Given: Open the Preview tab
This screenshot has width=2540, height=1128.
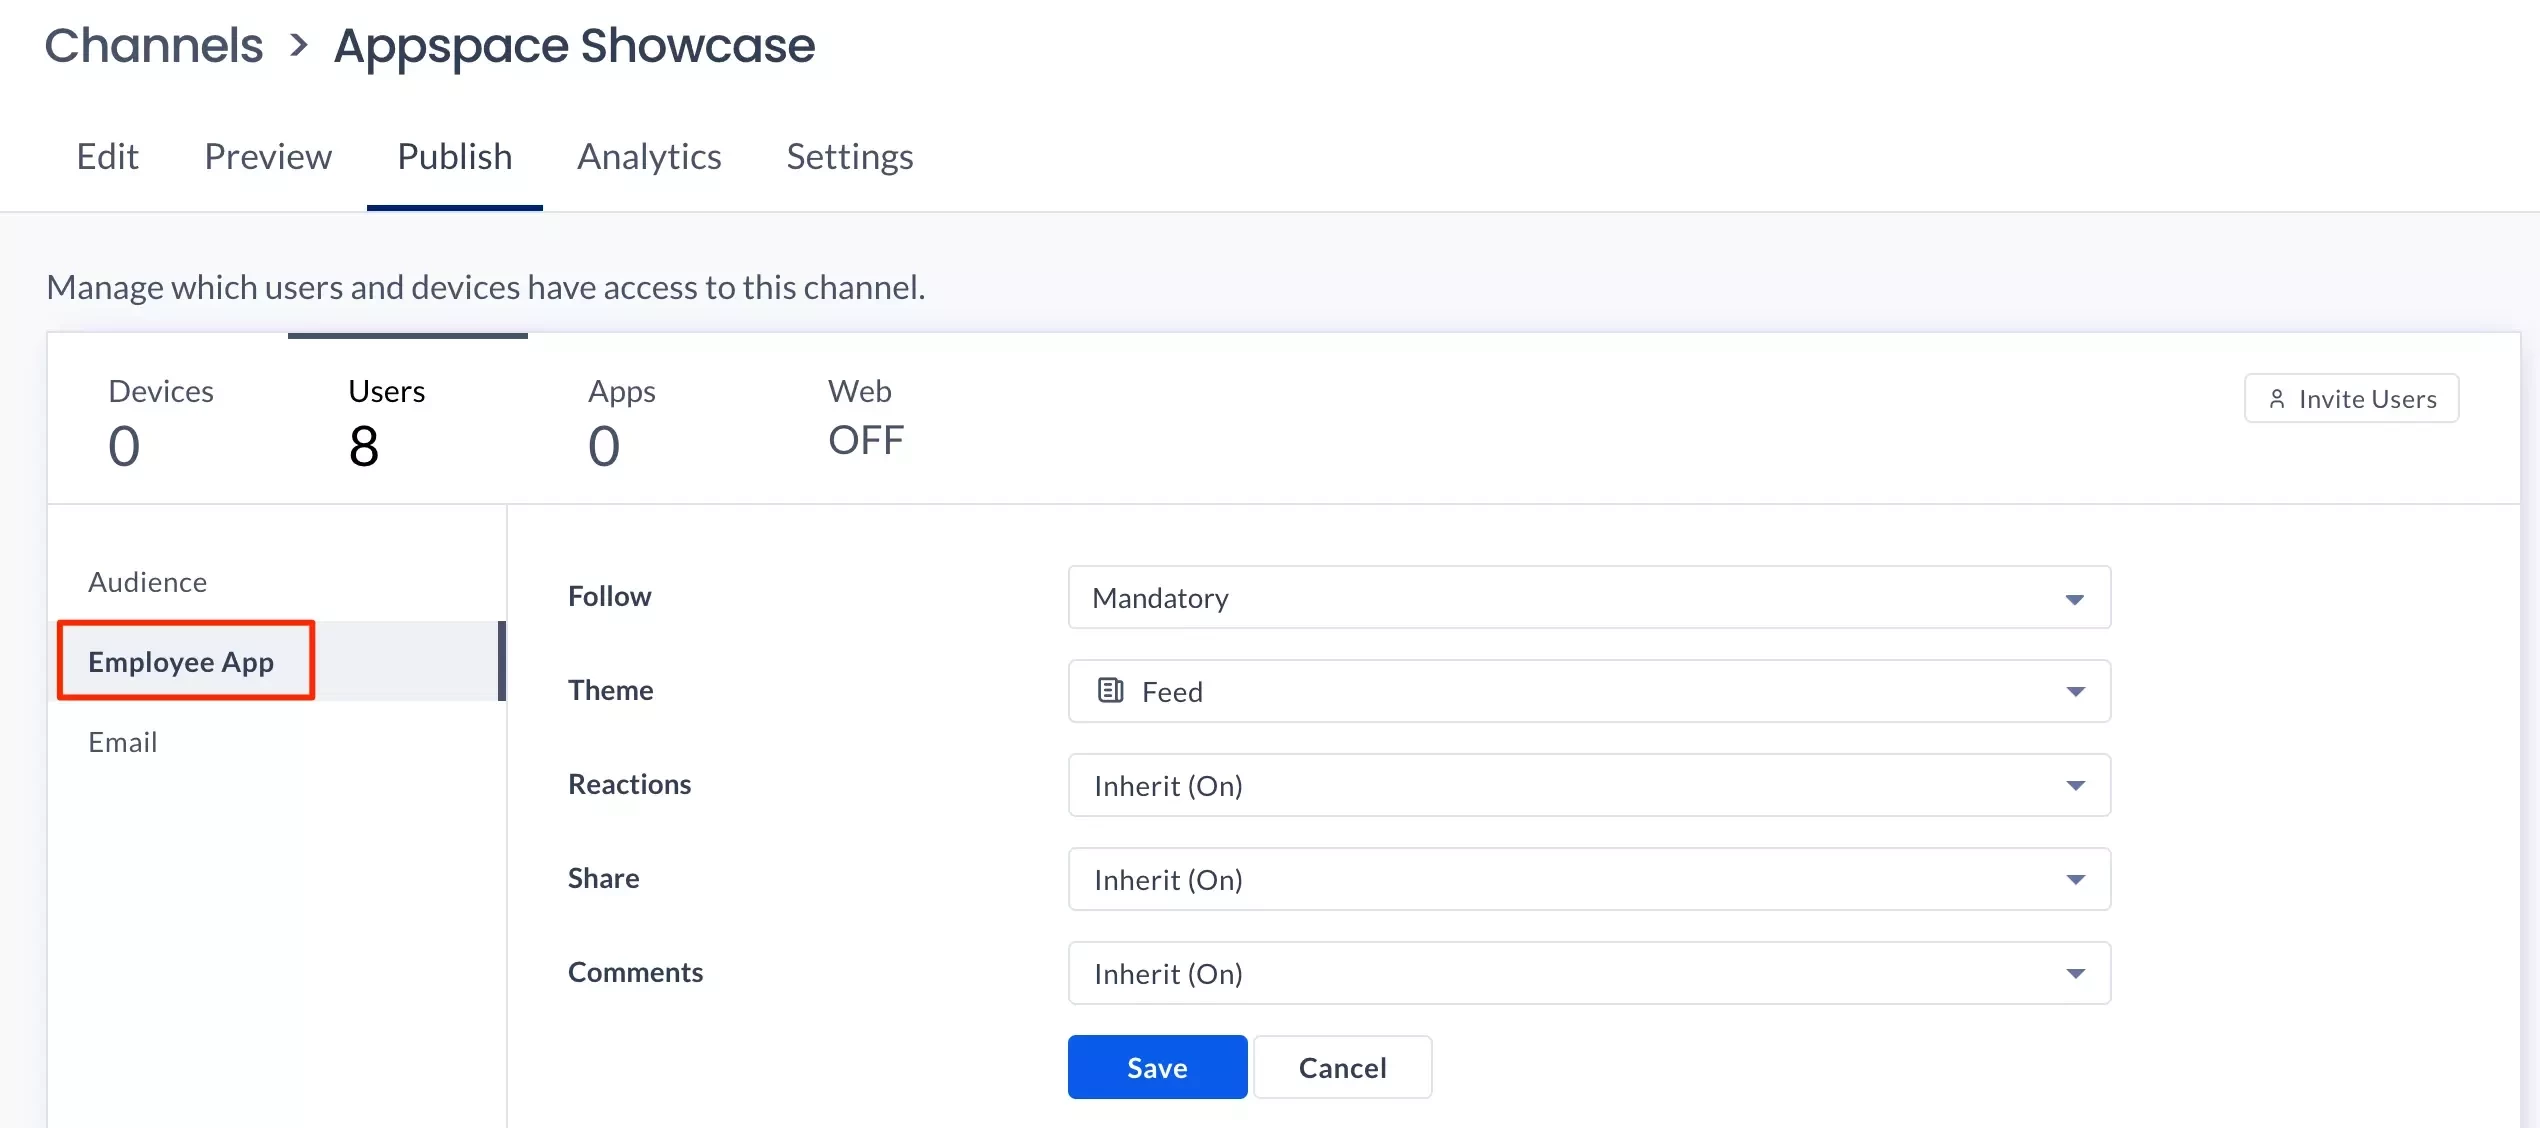Looking at the screenshot, I should click(267, 157).
